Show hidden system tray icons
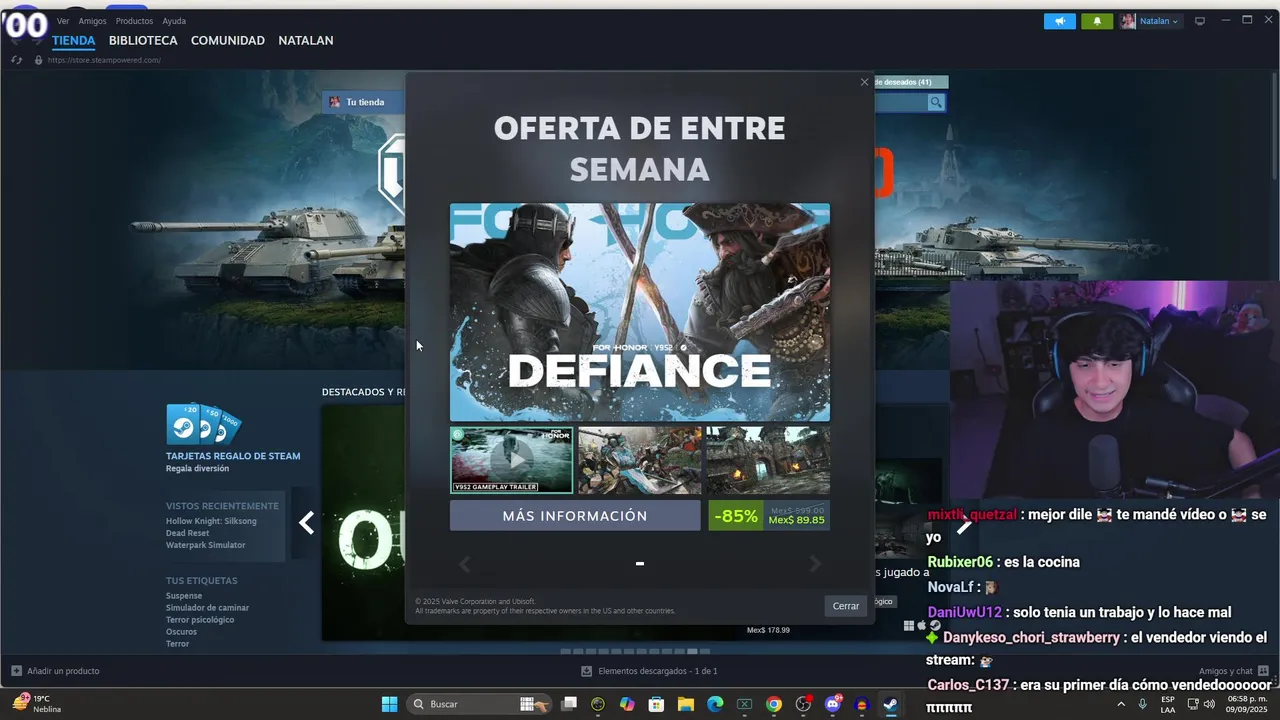The width and height of the screenshot is (1280, 720). click(1120, 704)
